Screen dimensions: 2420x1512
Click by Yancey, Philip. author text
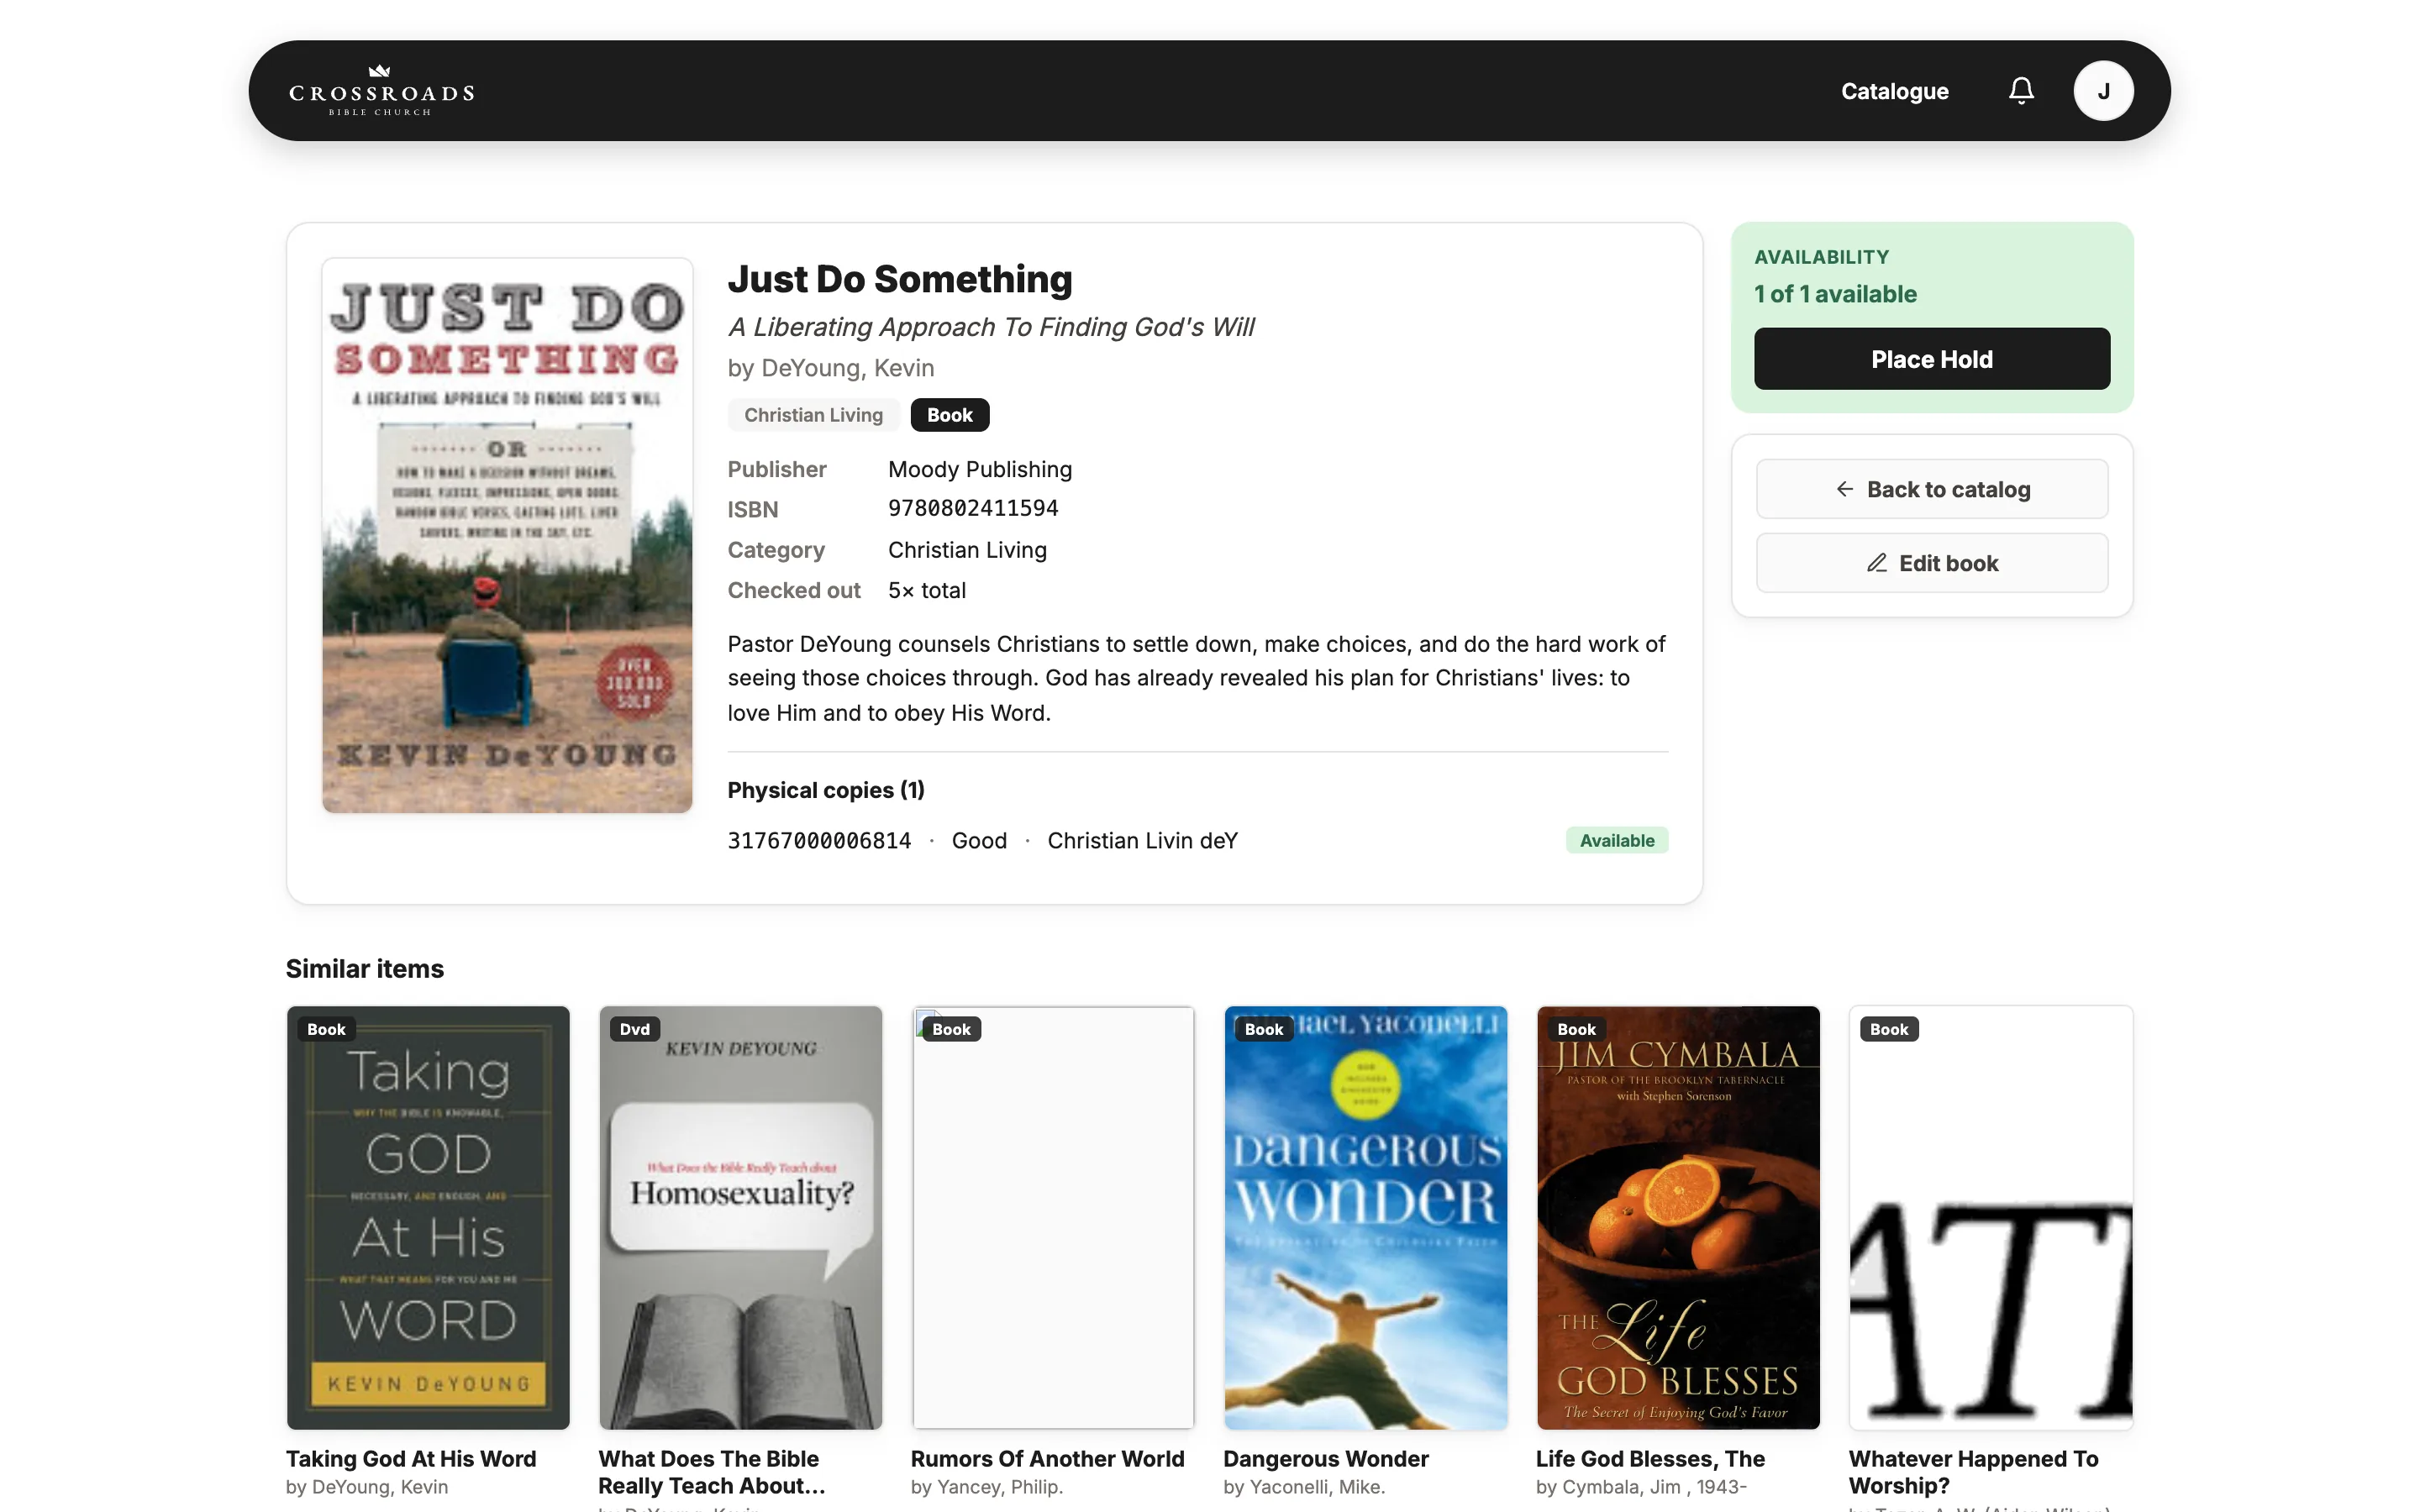pyautogui.click(x=986, y=1487)
